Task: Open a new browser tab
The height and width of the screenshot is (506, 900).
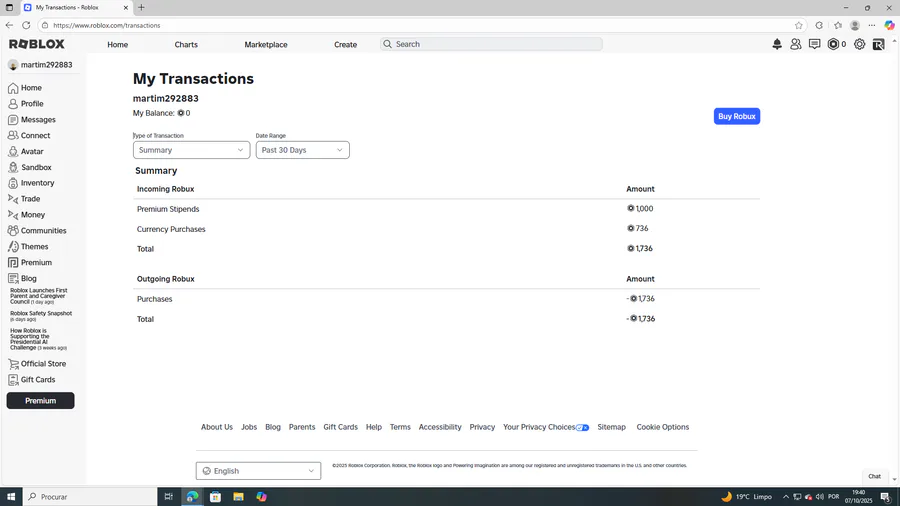Action: pyautogui.click(x=141, y=7)
